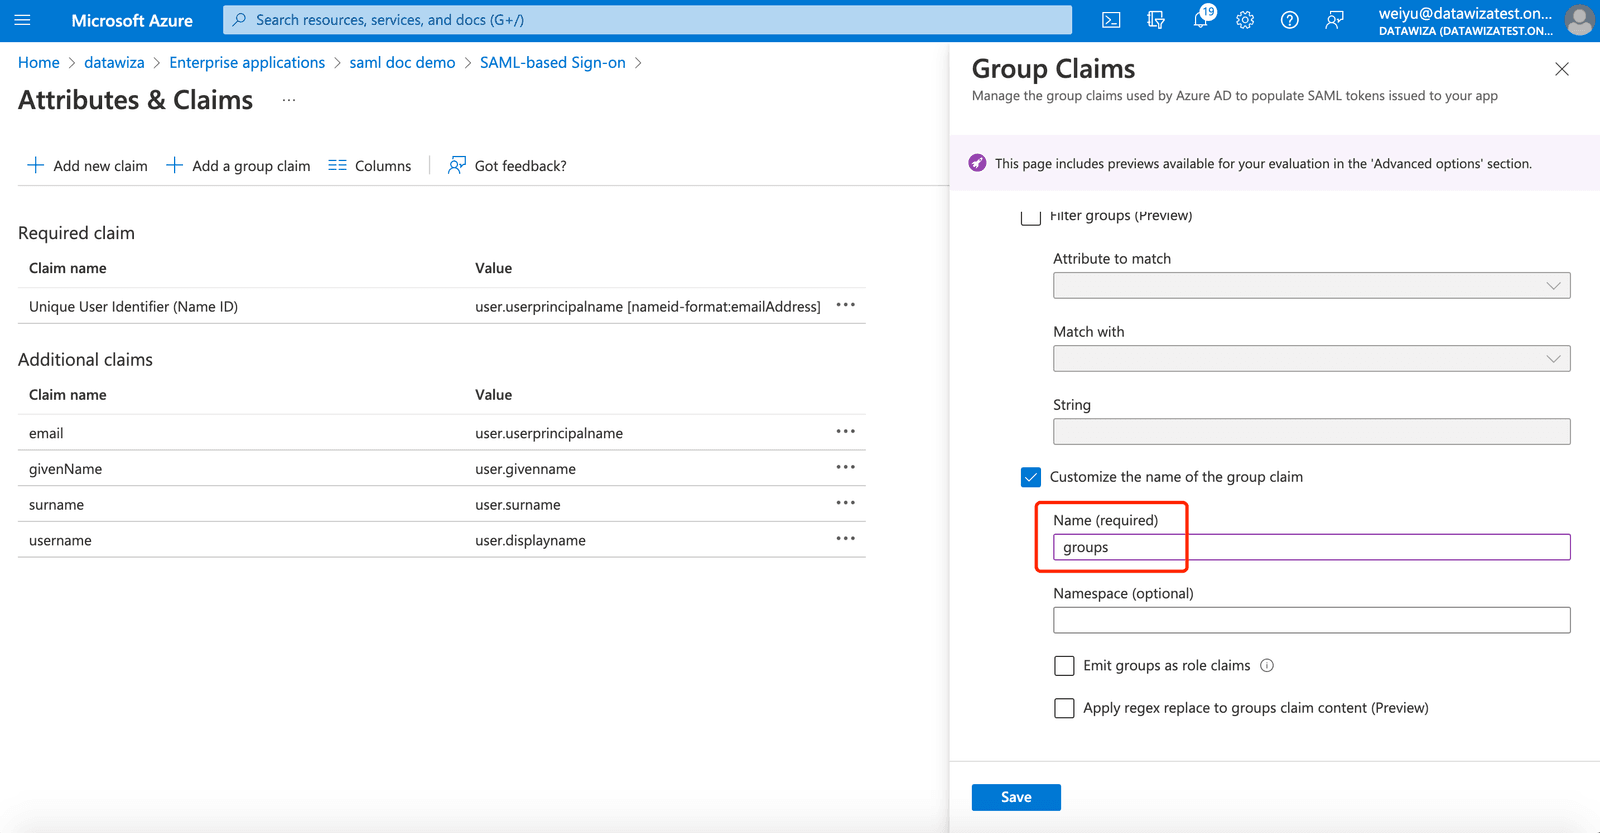Toggle the Filter groups (Preview) checkbox
The image size is (1600, 833).
1031,215
